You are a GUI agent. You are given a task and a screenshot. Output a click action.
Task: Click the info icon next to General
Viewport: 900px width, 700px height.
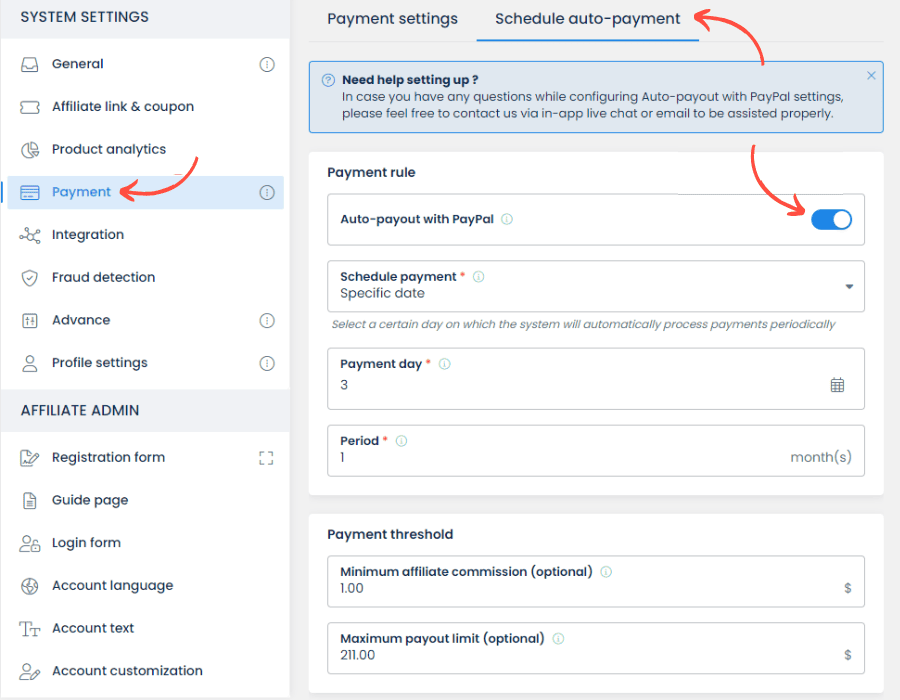[267, 64]
